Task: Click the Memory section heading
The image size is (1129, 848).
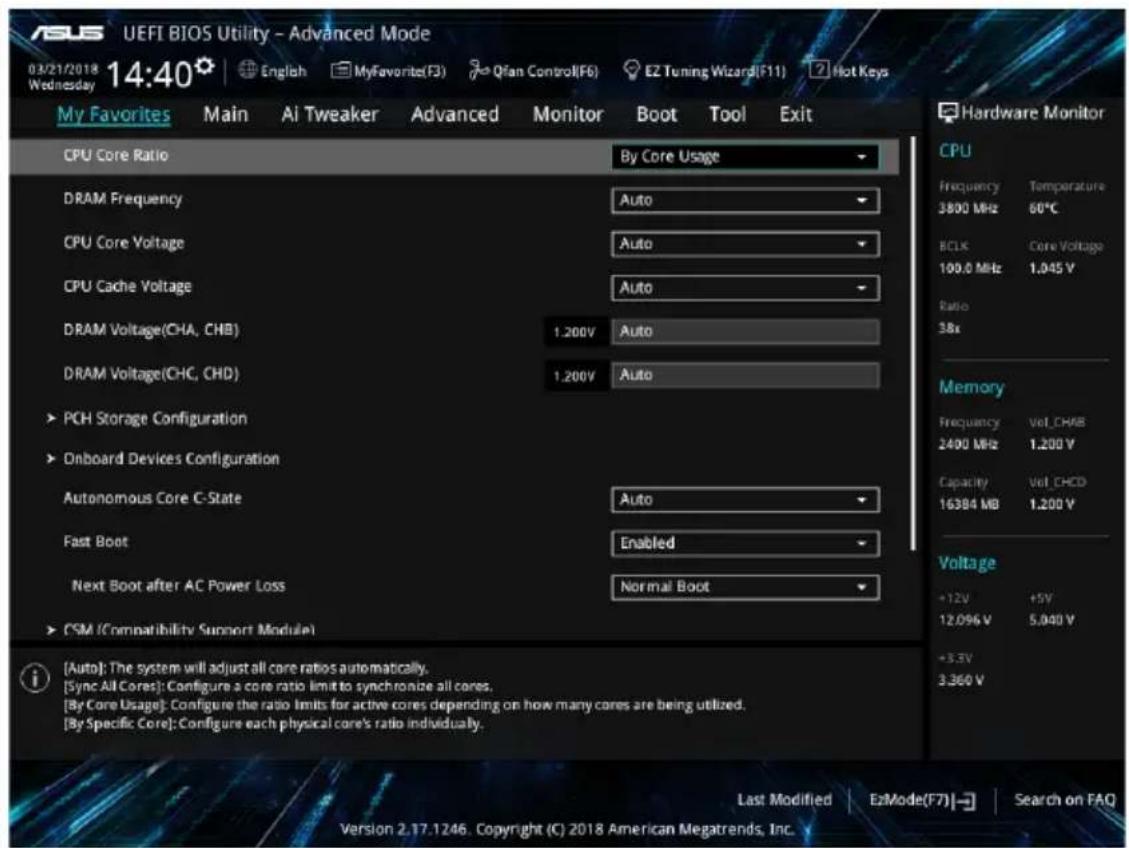Action: point(971,387)
